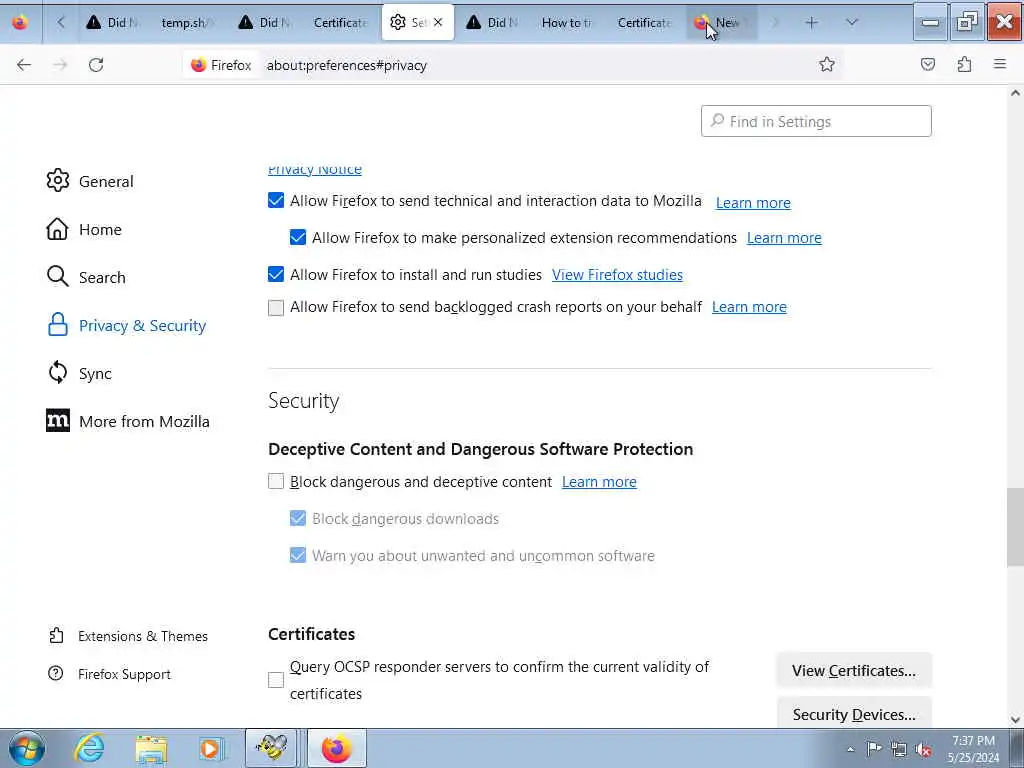The image size is (1024, 768).
Task: Bookmark this page with the star icon
Action: (827, 64)
